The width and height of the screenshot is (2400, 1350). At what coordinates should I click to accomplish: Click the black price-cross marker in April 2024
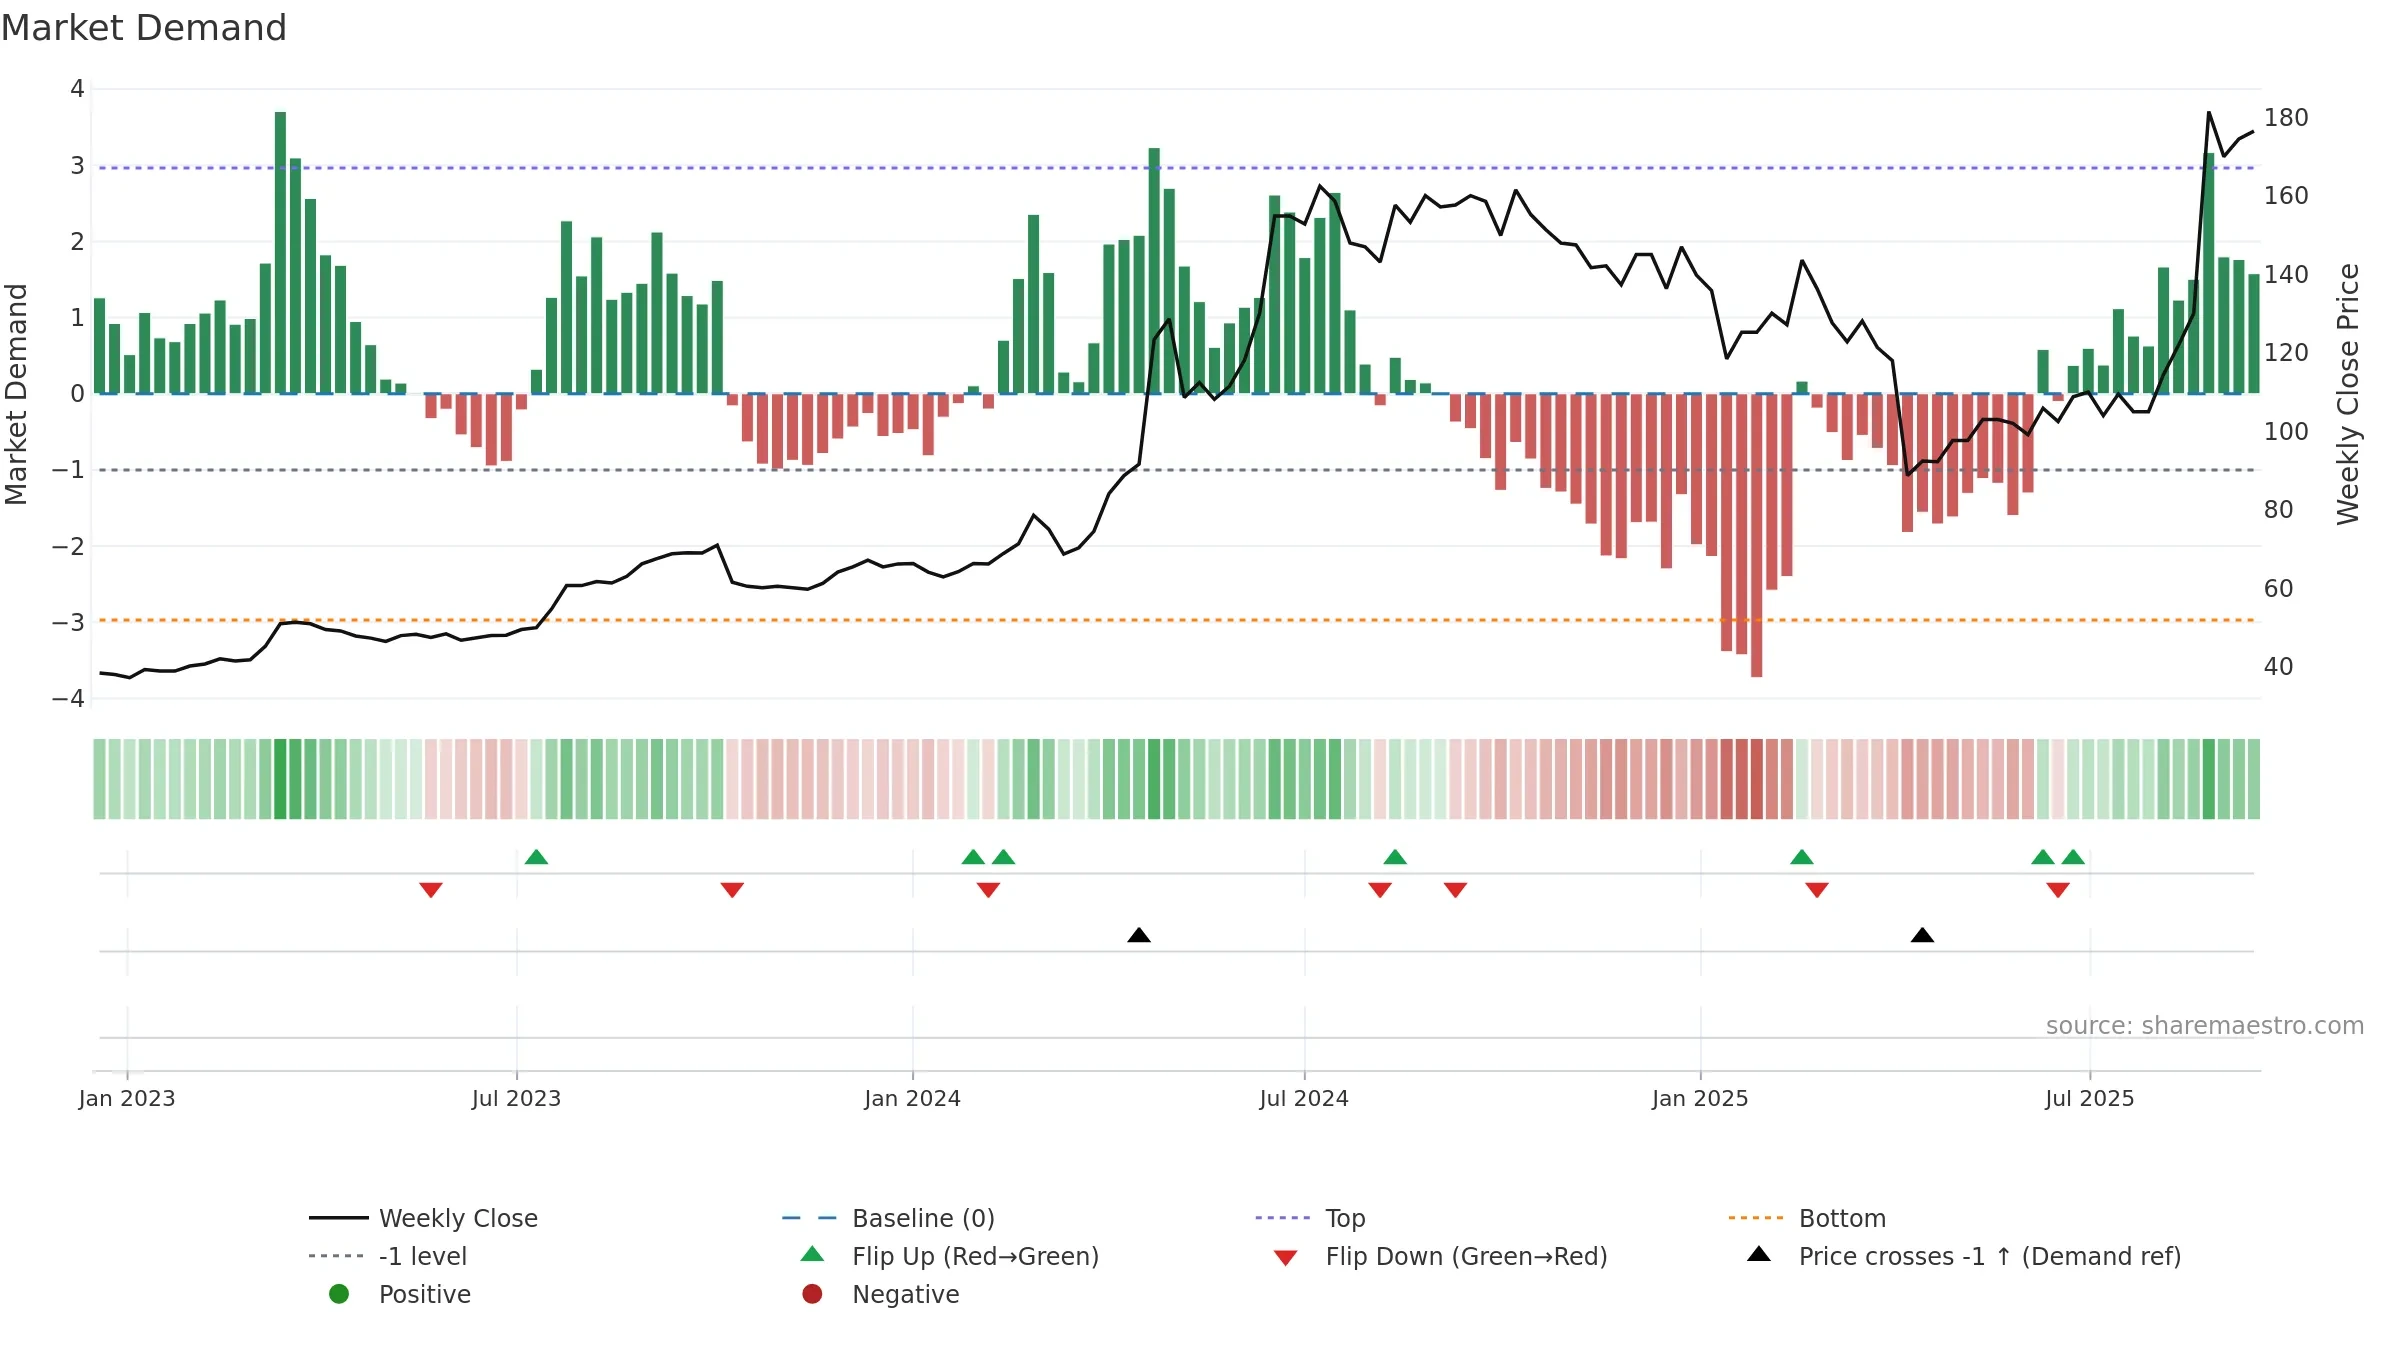[x=1139, y=935]
